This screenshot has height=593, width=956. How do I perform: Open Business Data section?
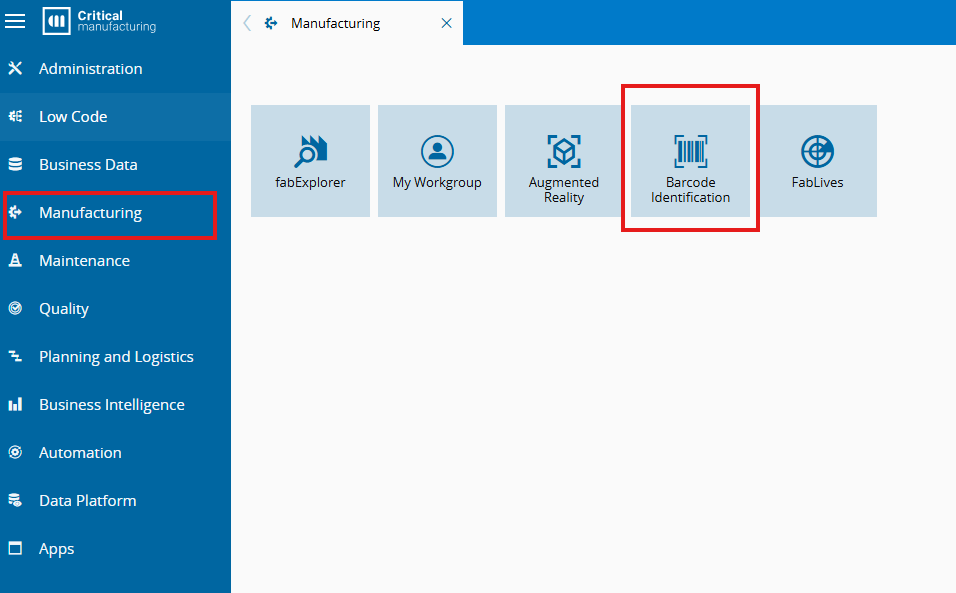(115, 165)
